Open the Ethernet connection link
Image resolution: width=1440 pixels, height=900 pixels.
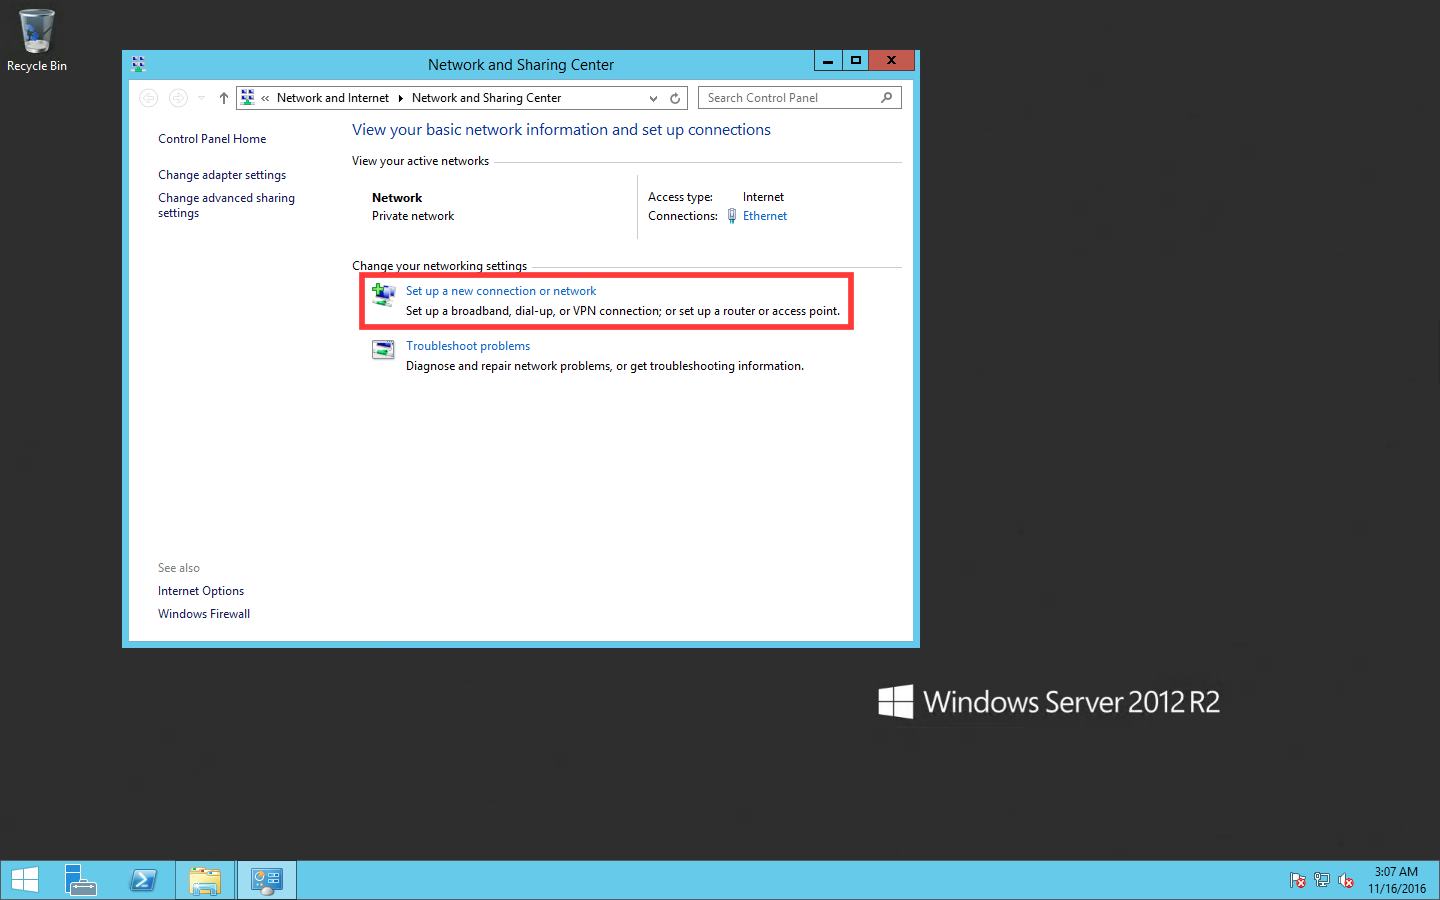tap(765, 216)
